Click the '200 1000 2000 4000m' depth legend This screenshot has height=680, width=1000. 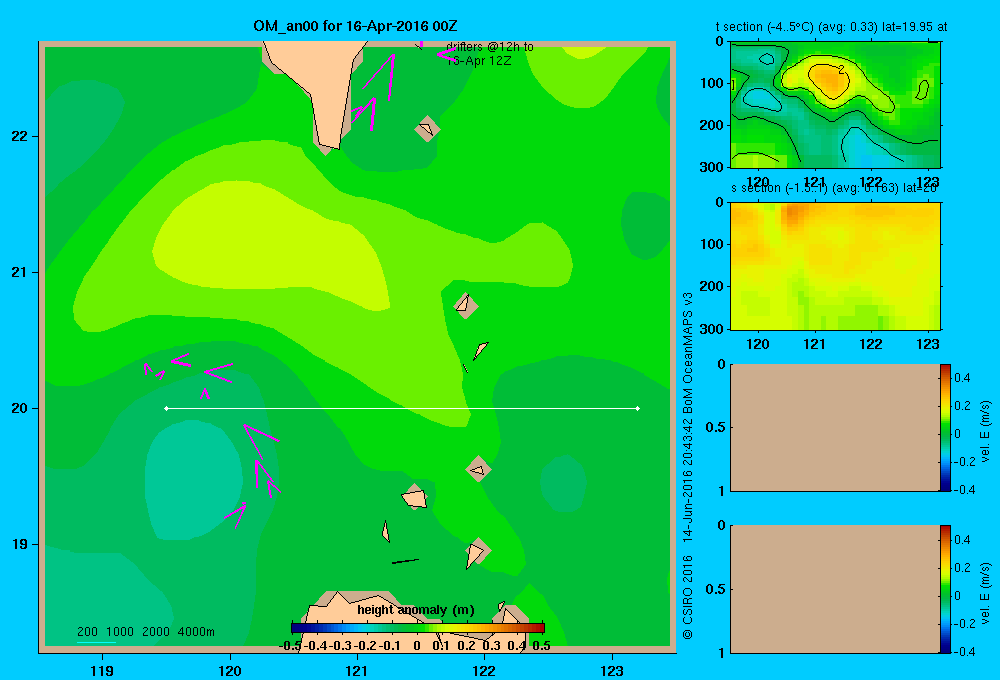tap(145, 632)
